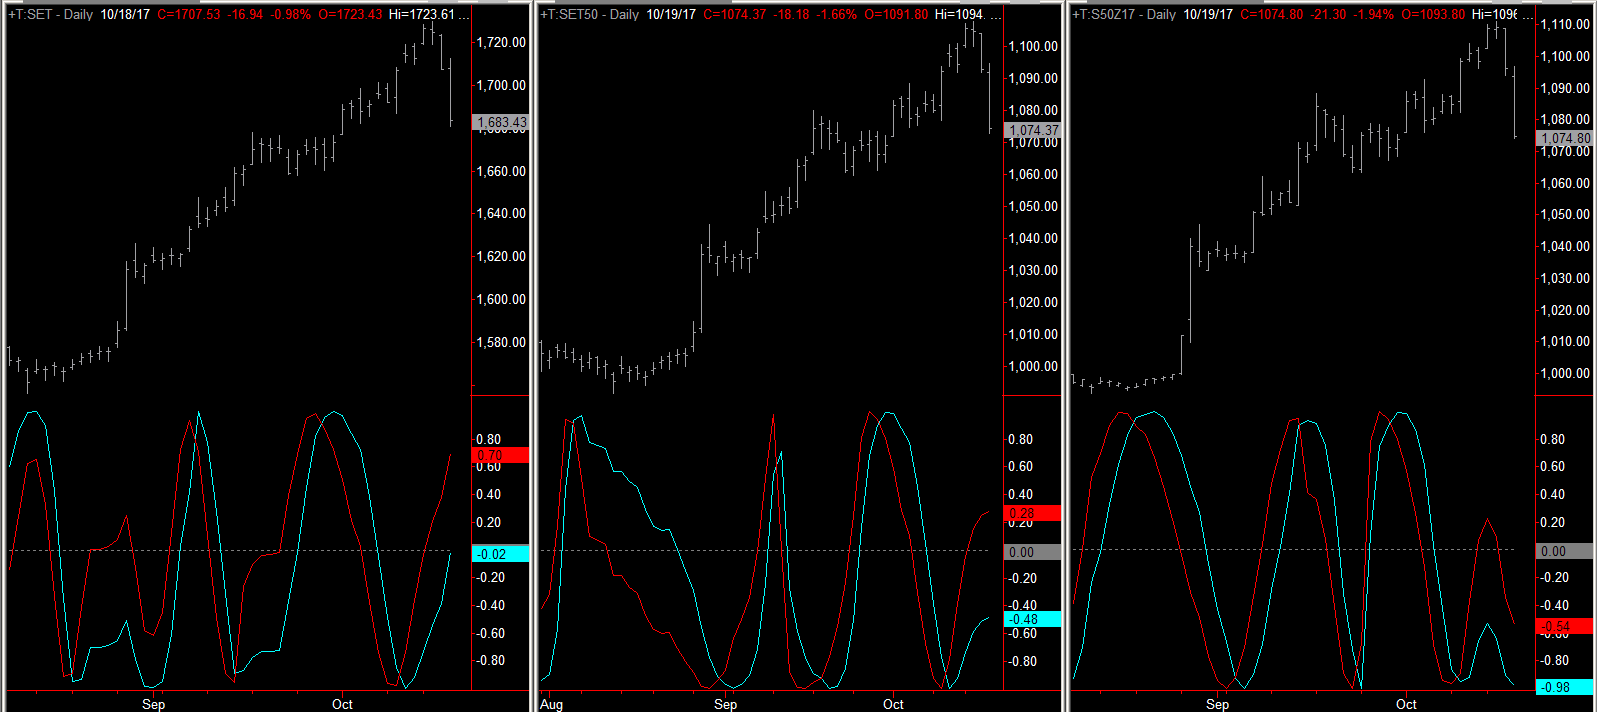Click open value O=1093.80 in S50Z17 header

coord(1433,14)
